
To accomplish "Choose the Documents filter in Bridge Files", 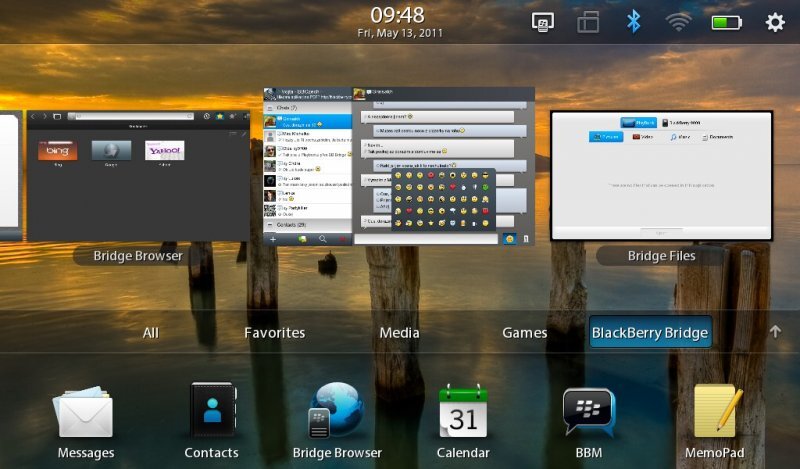I will tap(718, 137).
